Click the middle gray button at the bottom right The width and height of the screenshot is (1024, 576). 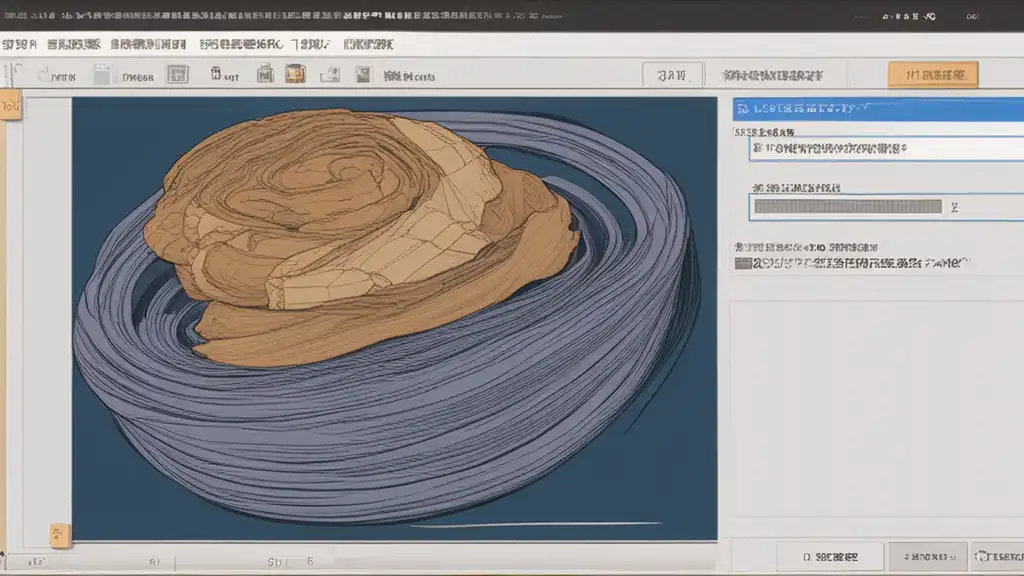point(927,556)
